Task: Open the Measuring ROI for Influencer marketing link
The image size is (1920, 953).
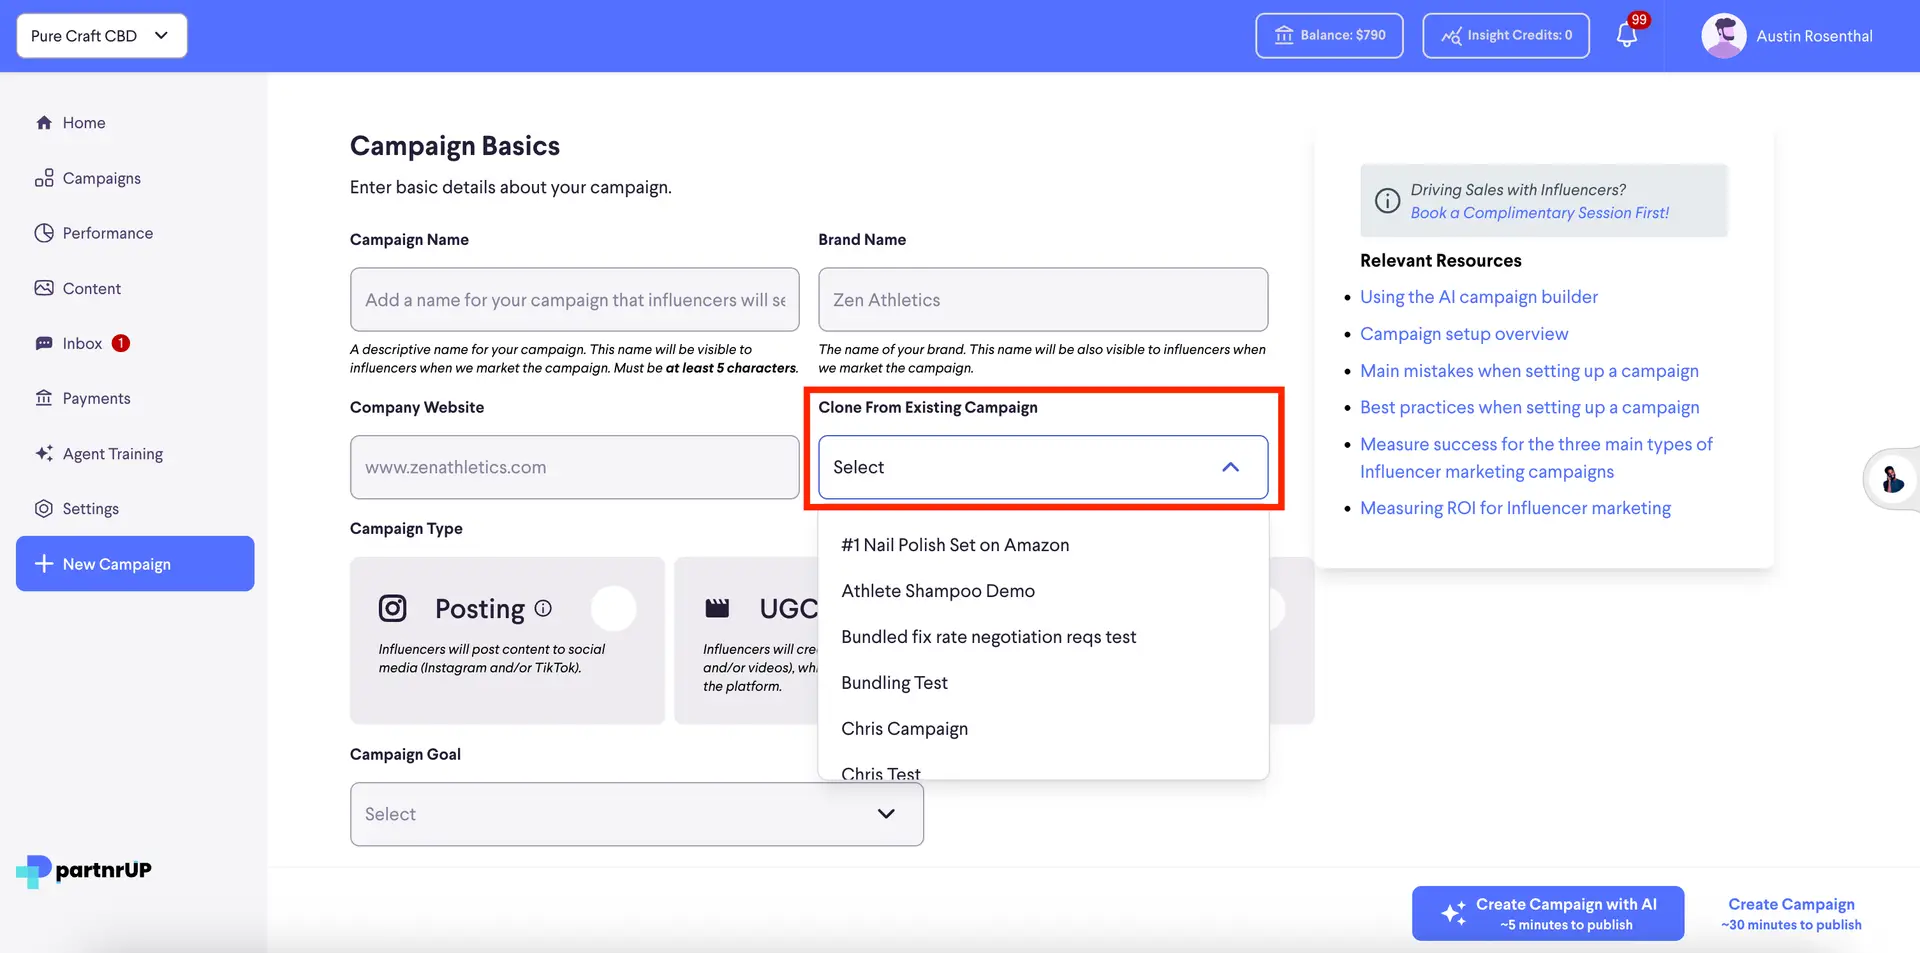Action: click(x=1515, y=508)
